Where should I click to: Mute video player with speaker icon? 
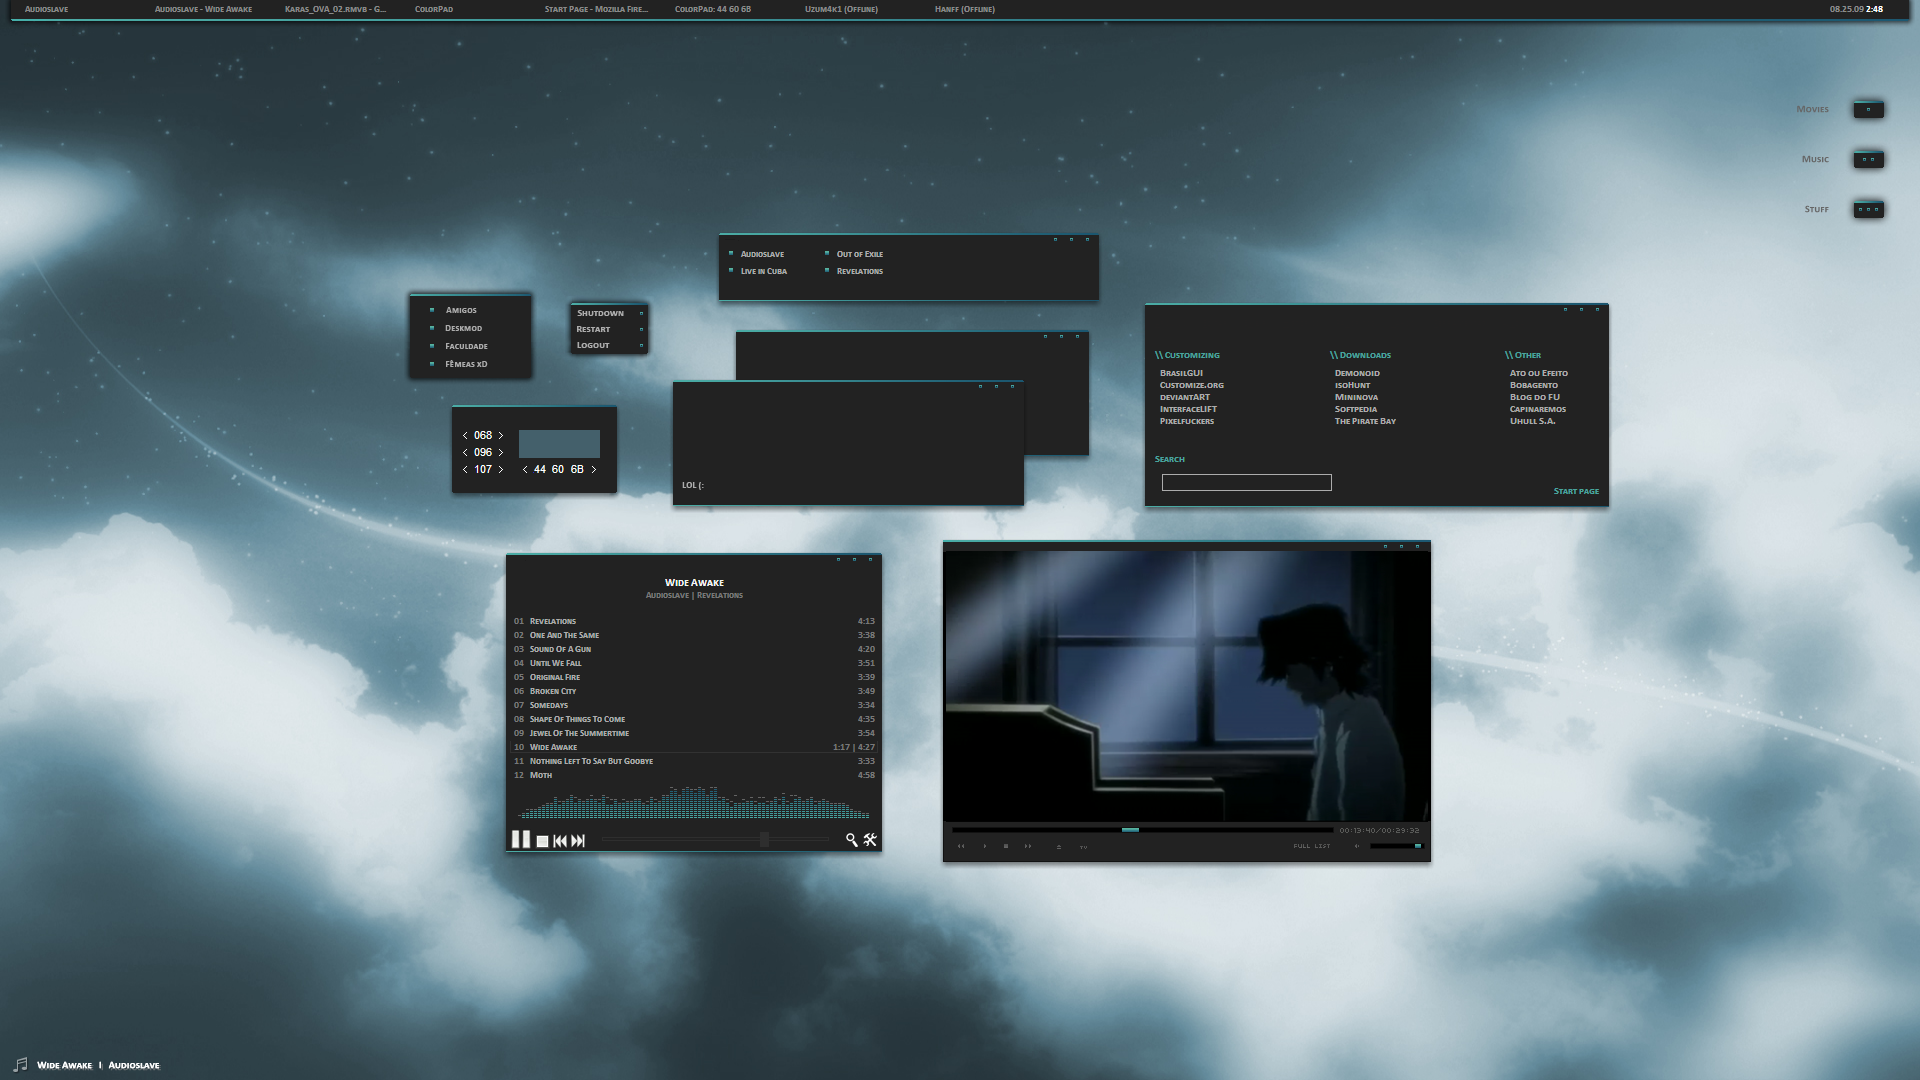[x=1357, y=846]
